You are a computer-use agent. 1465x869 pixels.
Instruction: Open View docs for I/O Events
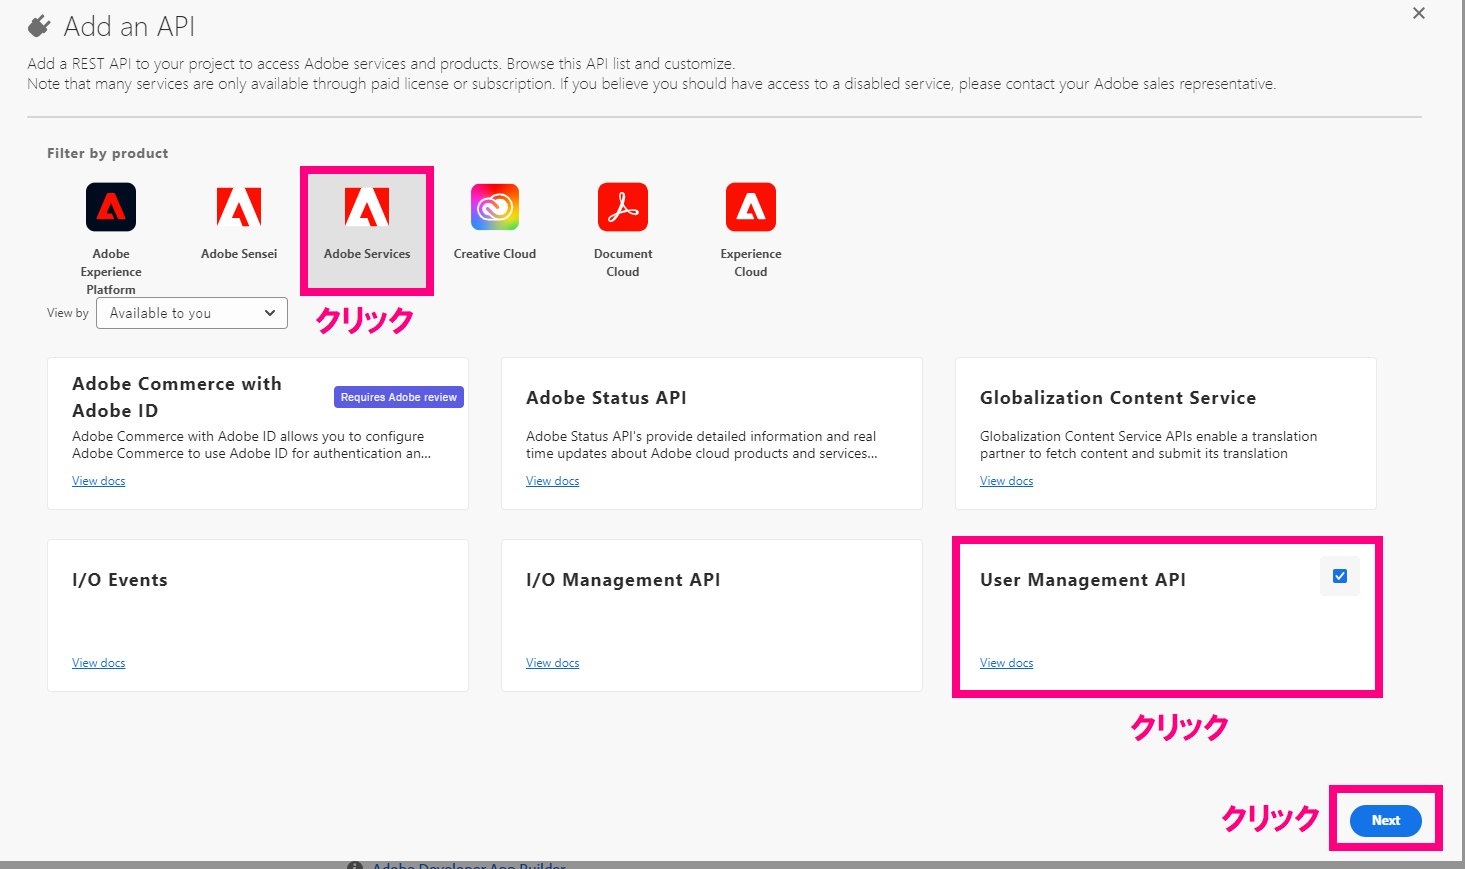point(99,663)
